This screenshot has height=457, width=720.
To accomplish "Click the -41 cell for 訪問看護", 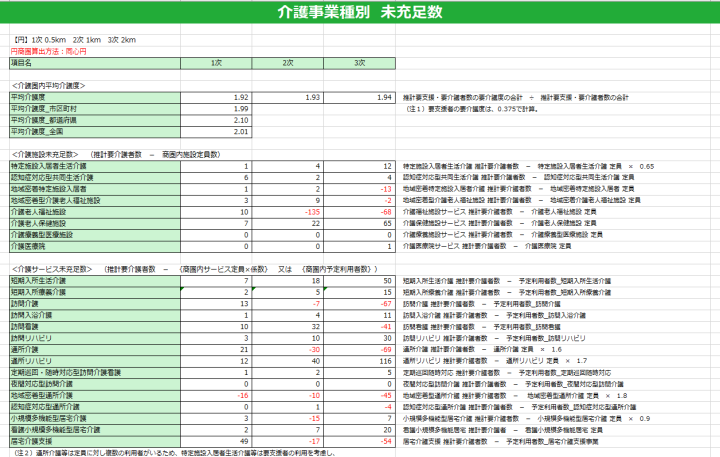I will (360, 327).
